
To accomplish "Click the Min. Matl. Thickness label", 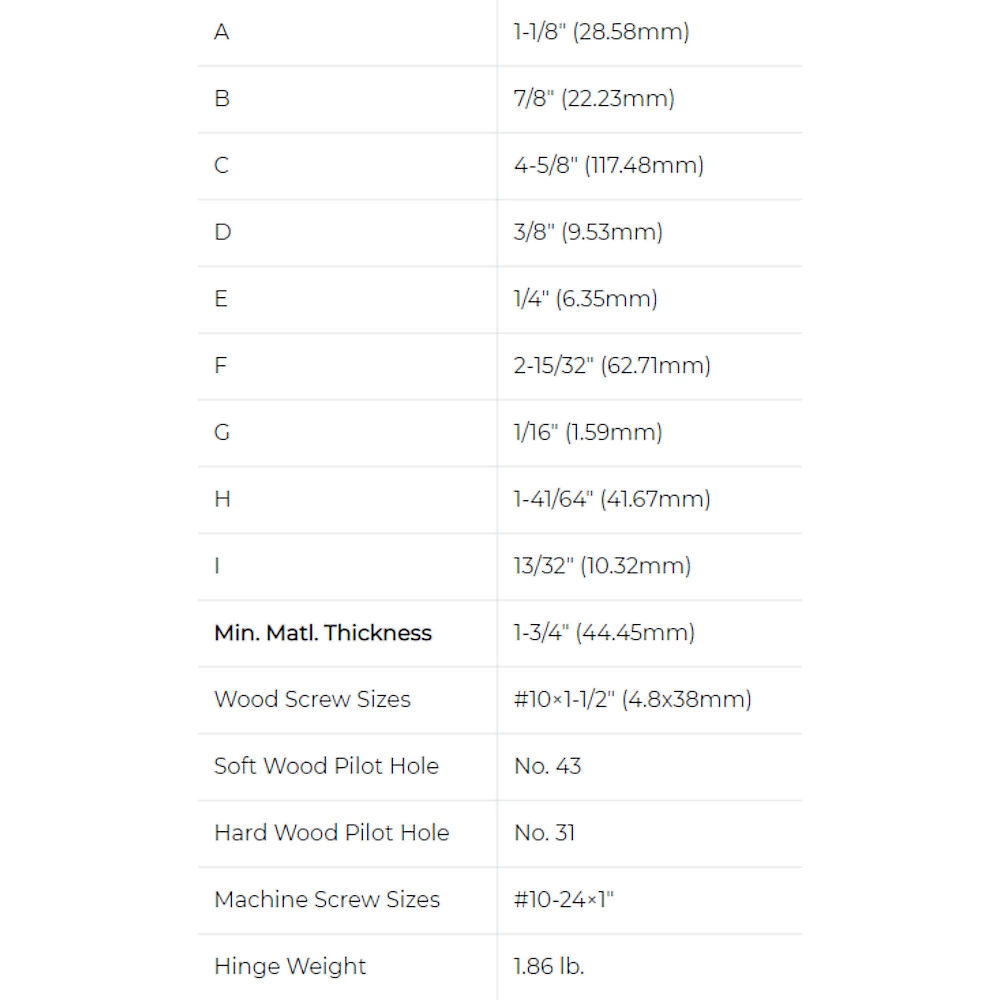I will tap(323, 633).
